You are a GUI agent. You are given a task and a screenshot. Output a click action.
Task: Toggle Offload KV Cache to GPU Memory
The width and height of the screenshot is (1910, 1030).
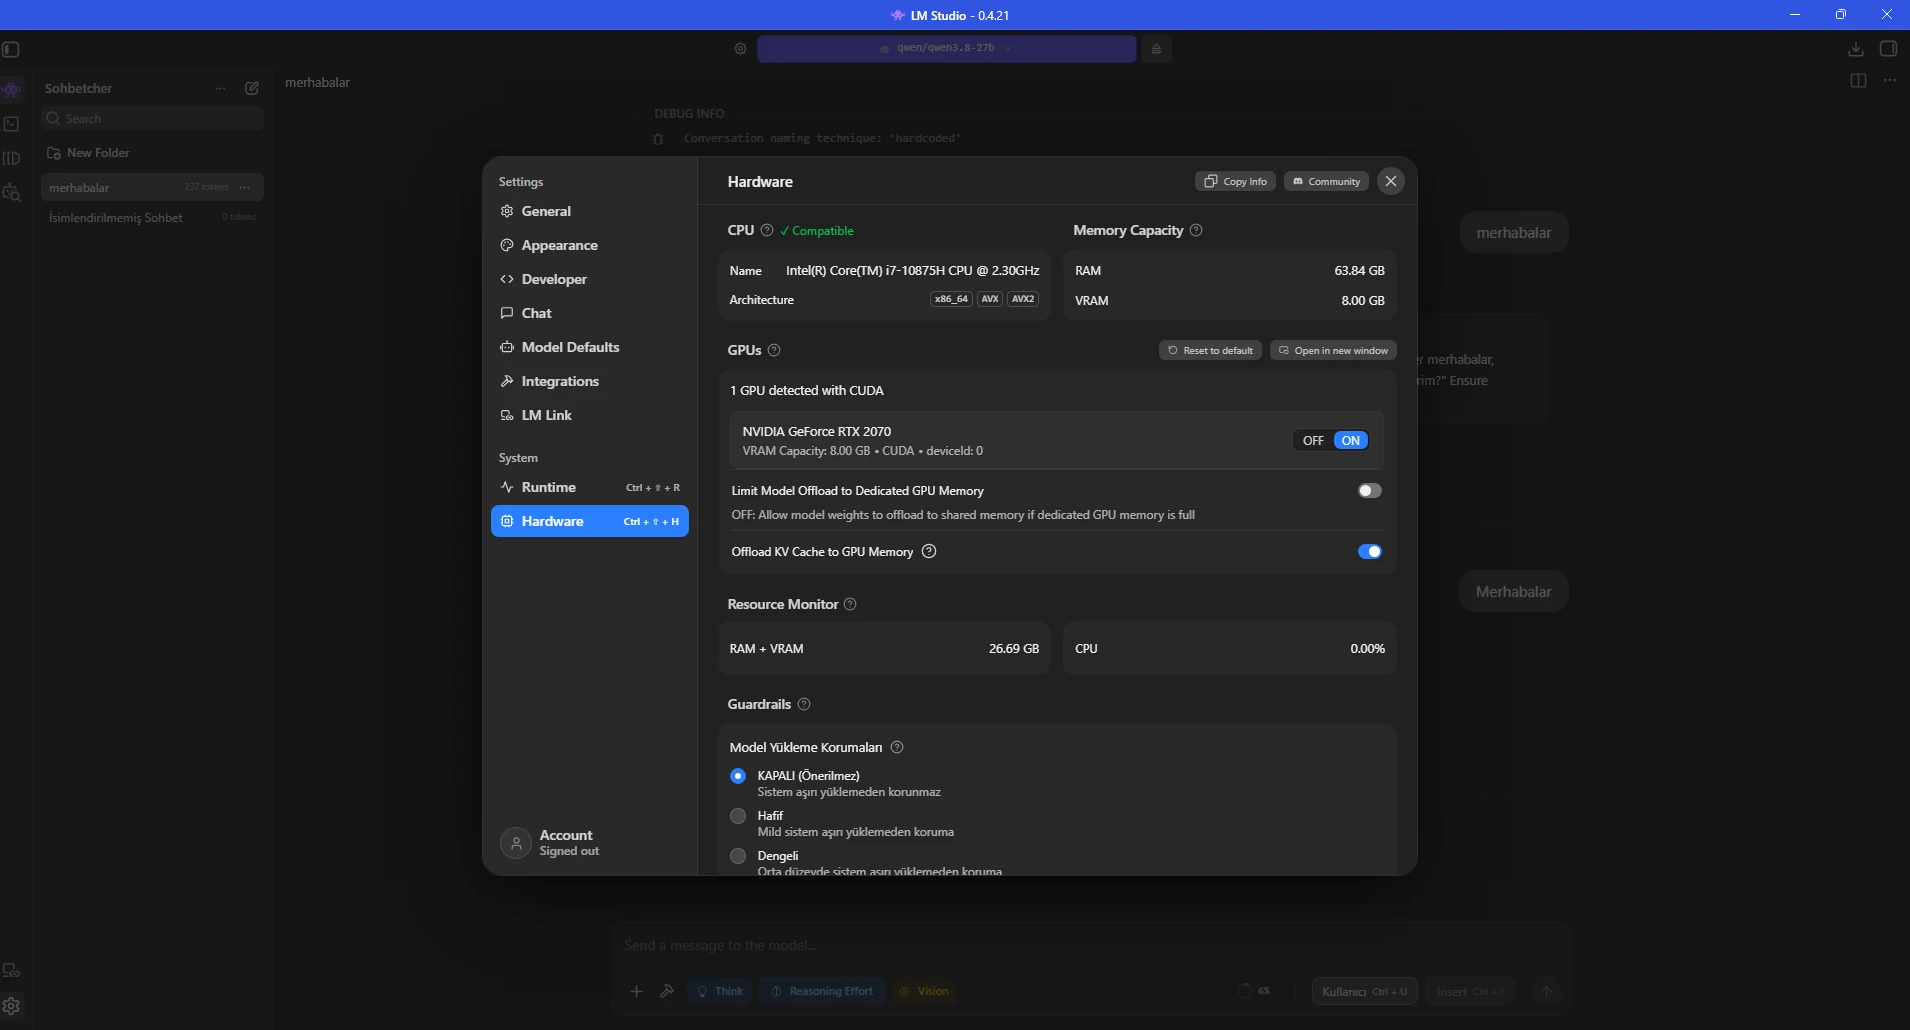[x=1370, y=551]
